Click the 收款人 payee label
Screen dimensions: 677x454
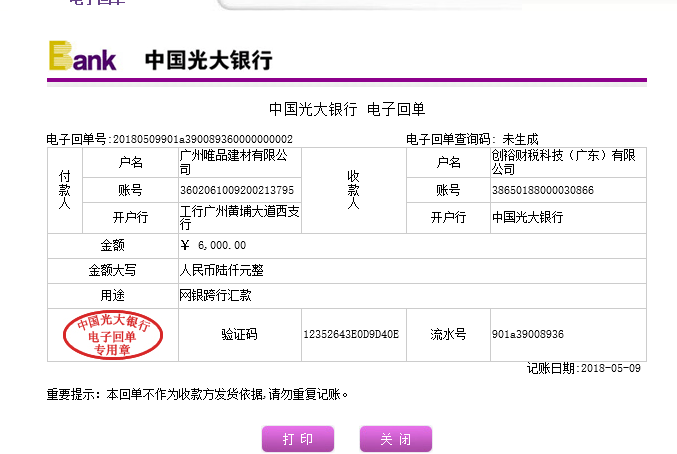point(353,190)
